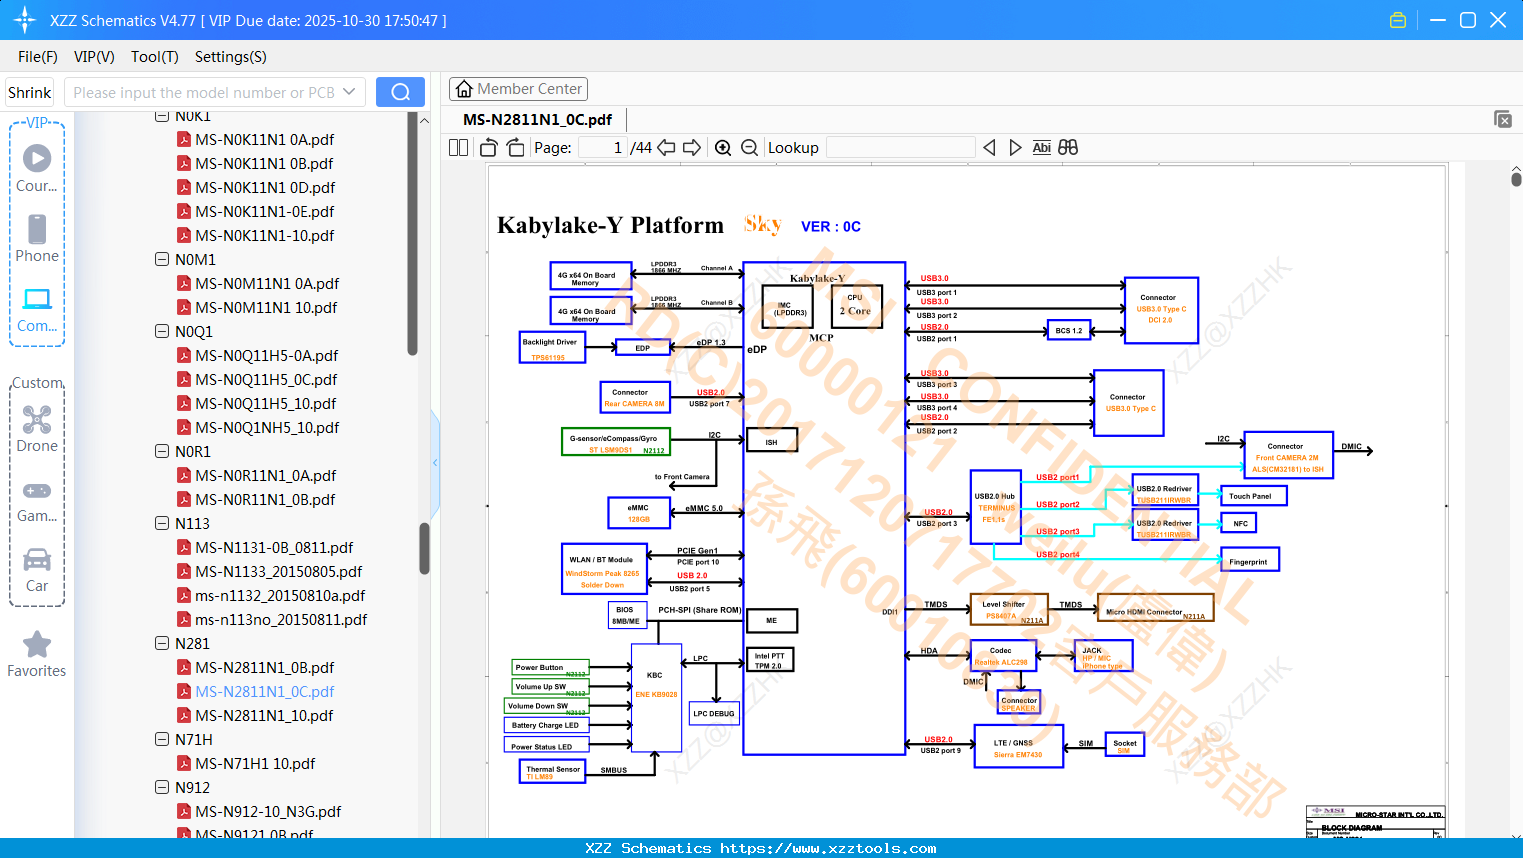1523x858 pixels.
Task: Open the Settings(S) menu
Action: pos(231,57)
